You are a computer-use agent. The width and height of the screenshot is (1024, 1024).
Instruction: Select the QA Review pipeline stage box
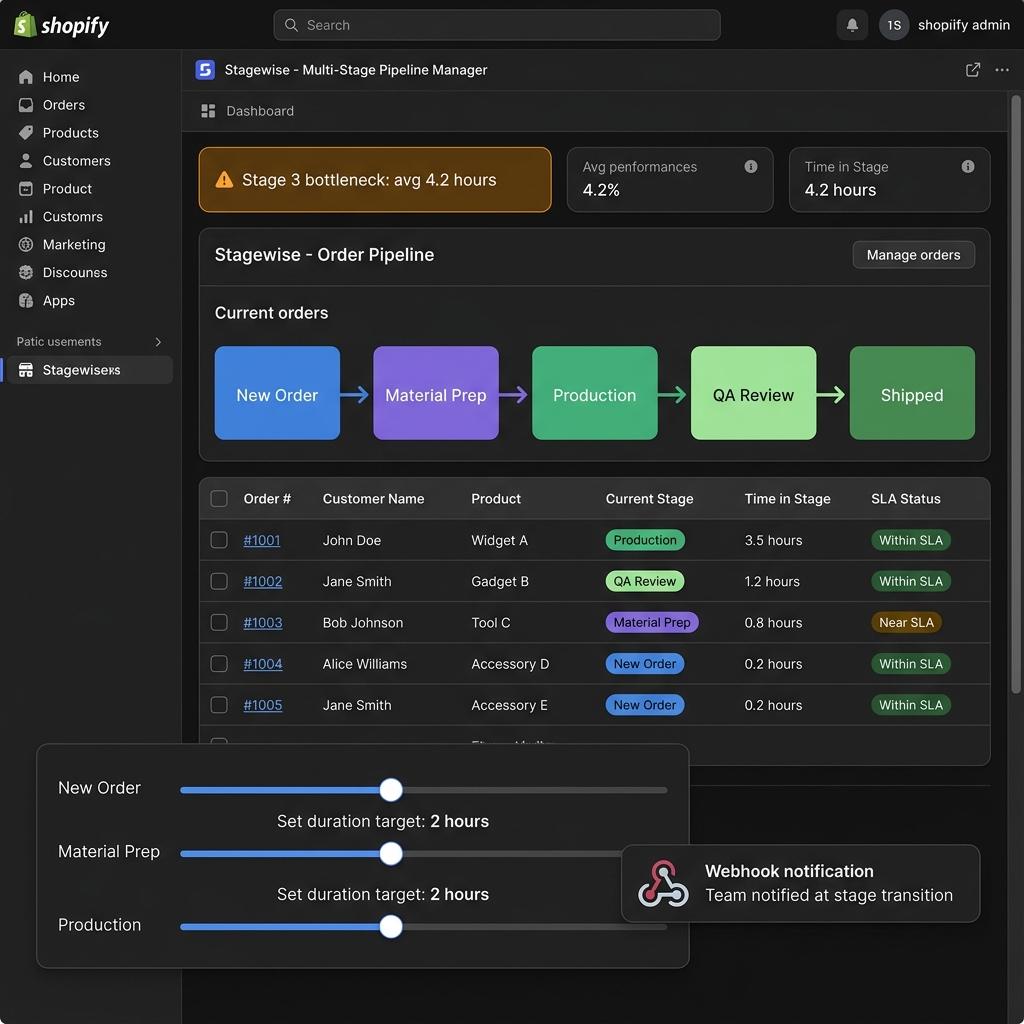point(753,392)
